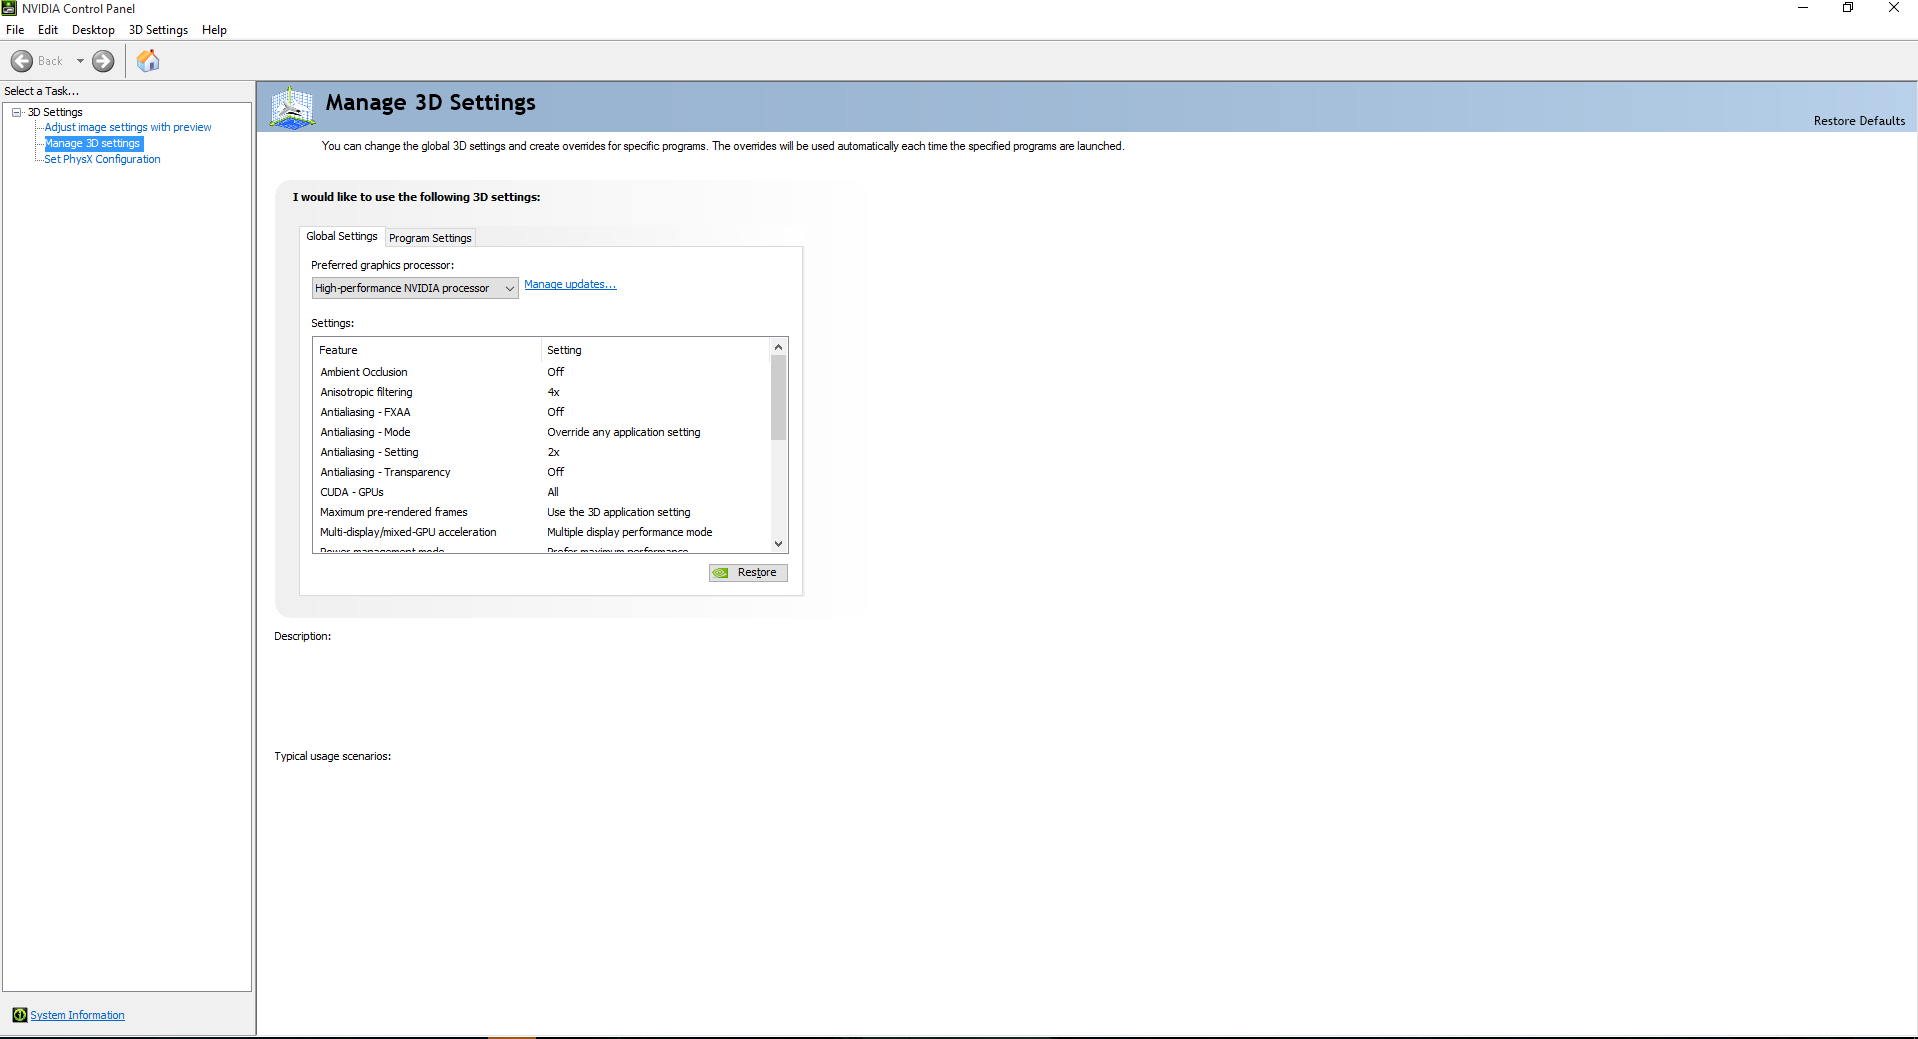Select Adjust image settings with preview
Image resolution: width=1918 pixels, height=1039 pixels.
[x=128, y=127]
